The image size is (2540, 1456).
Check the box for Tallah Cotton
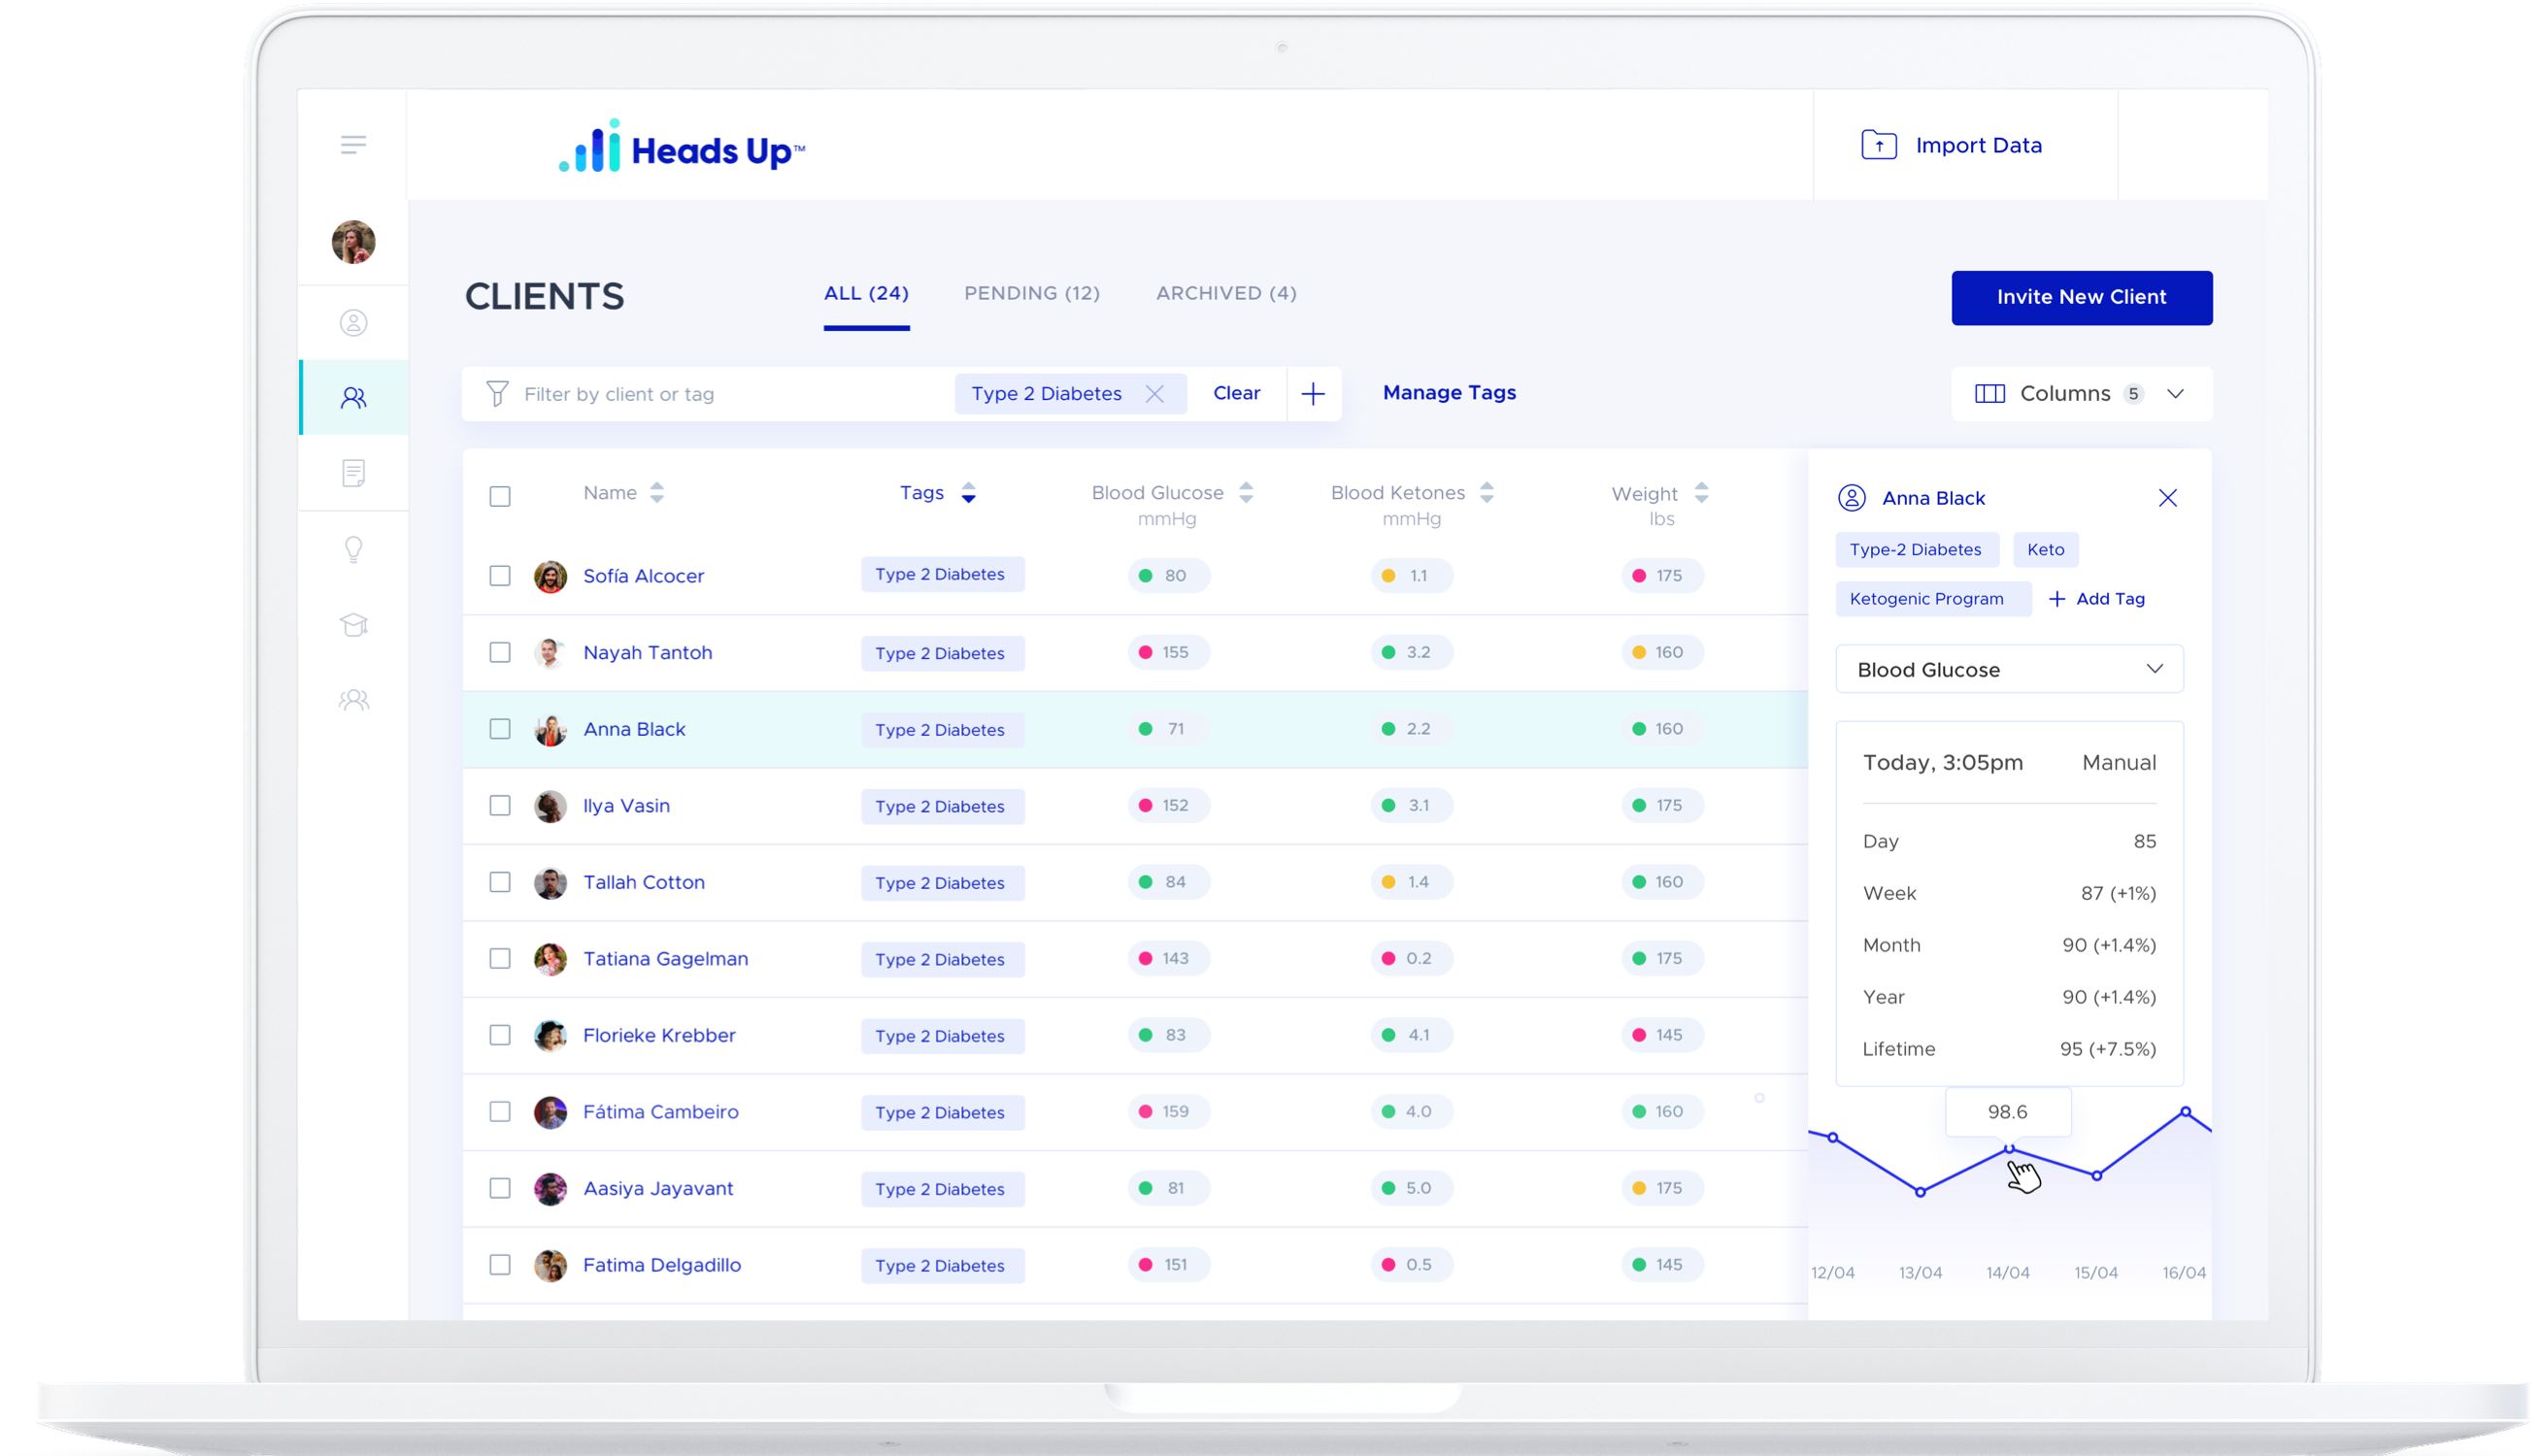click(x=500, y=883)
